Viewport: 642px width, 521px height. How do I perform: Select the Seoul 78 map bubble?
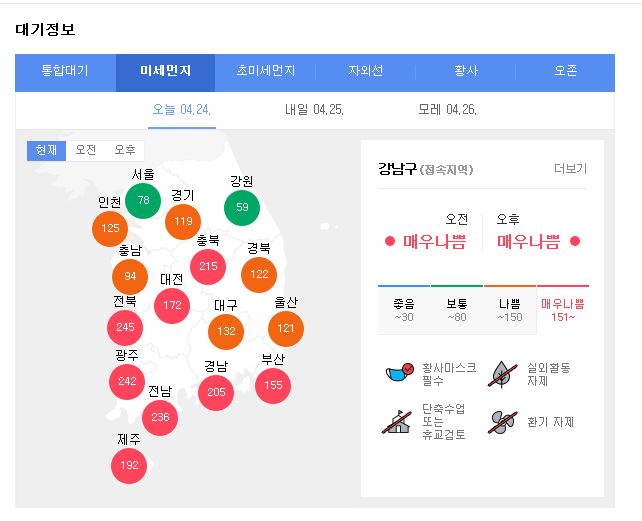[x=143, y=200]
